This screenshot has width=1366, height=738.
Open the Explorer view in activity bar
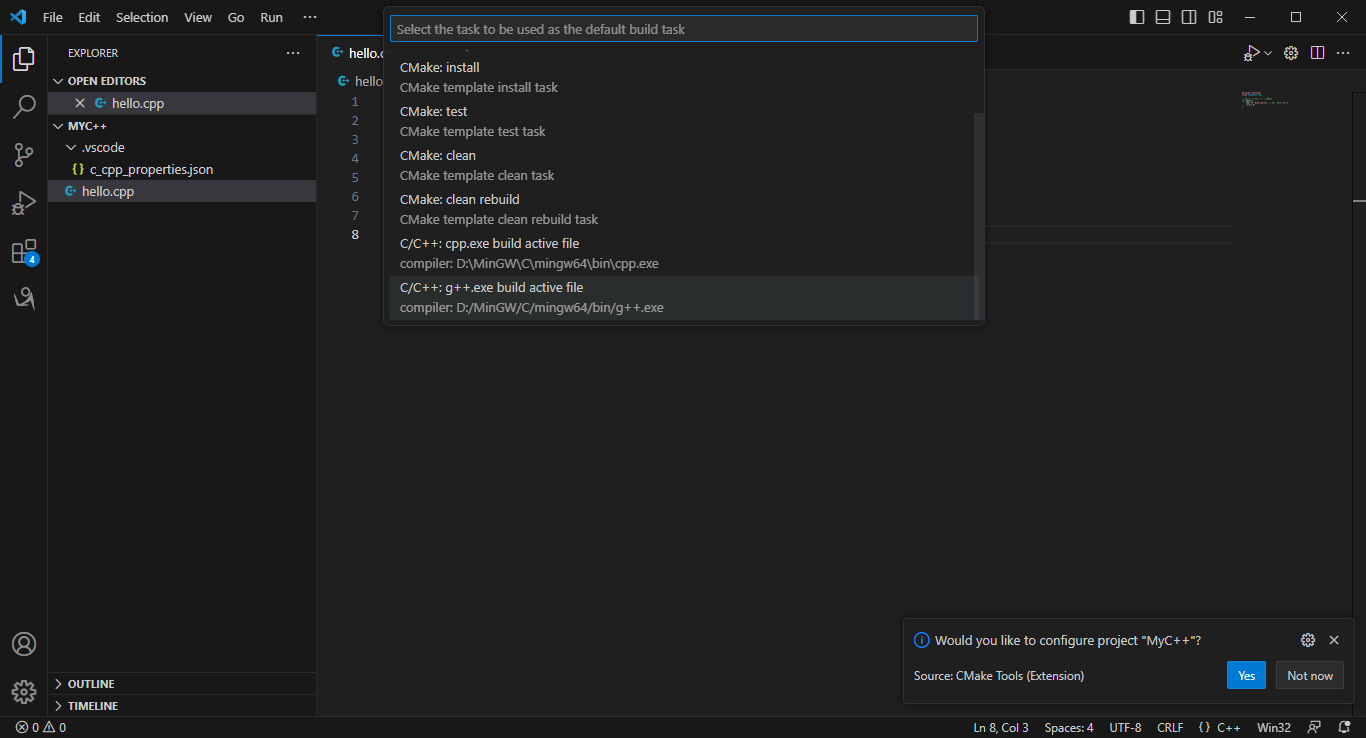24,59
